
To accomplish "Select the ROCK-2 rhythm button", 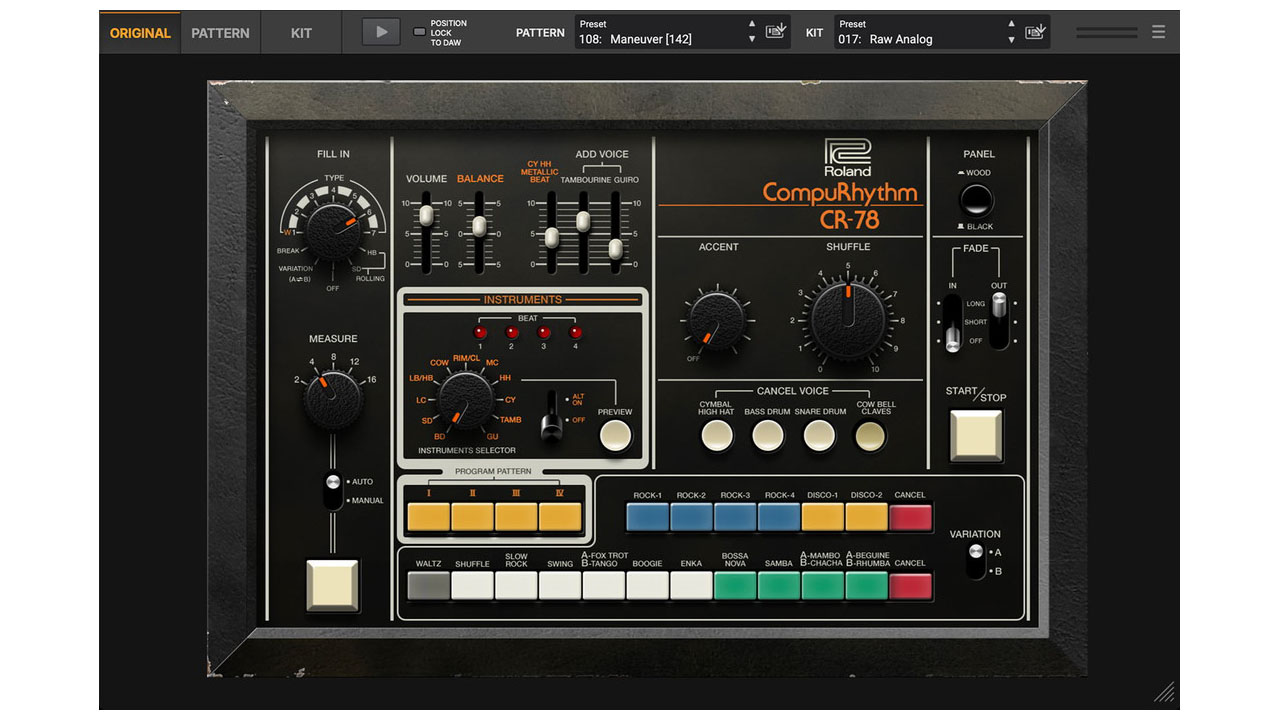I will 691,517.
